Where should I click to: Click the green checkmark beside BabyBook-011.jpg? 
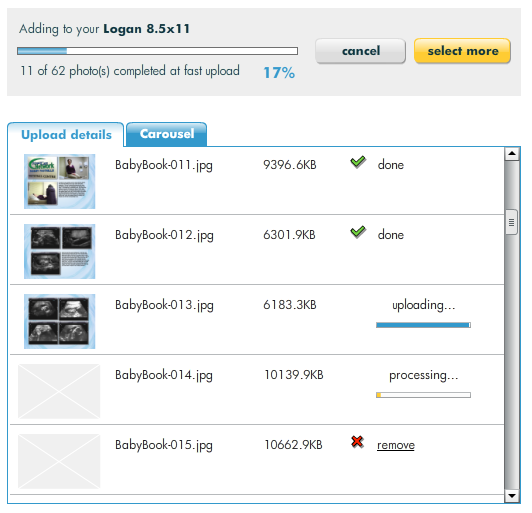tap(358, 162)
